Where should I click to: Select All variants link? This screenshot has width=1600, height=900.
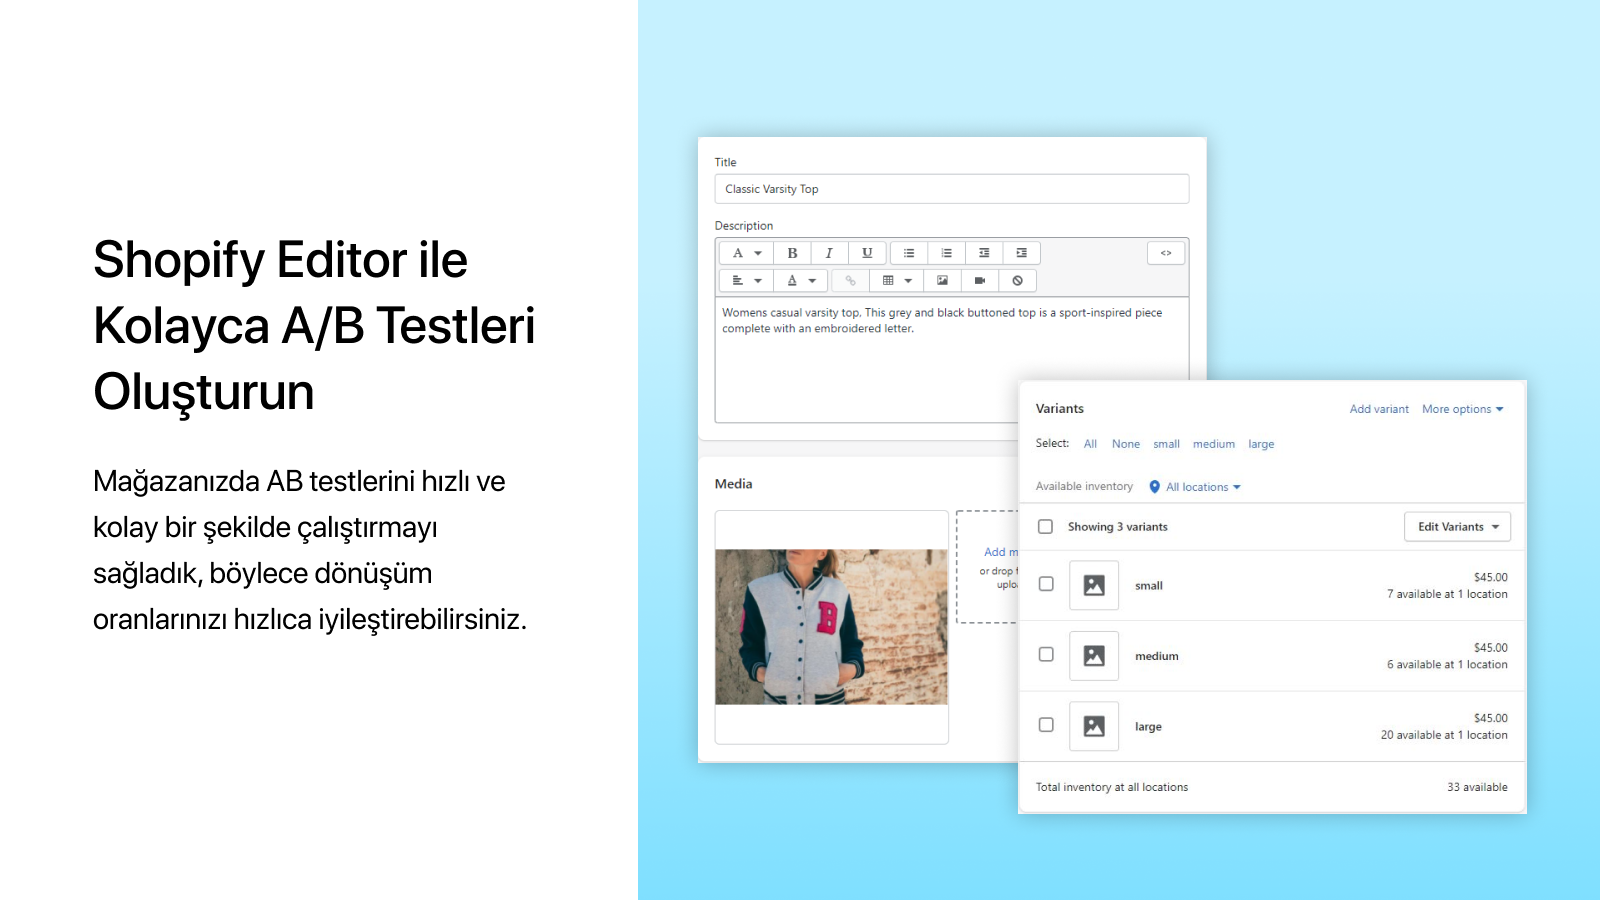(x=1090, y=444)
